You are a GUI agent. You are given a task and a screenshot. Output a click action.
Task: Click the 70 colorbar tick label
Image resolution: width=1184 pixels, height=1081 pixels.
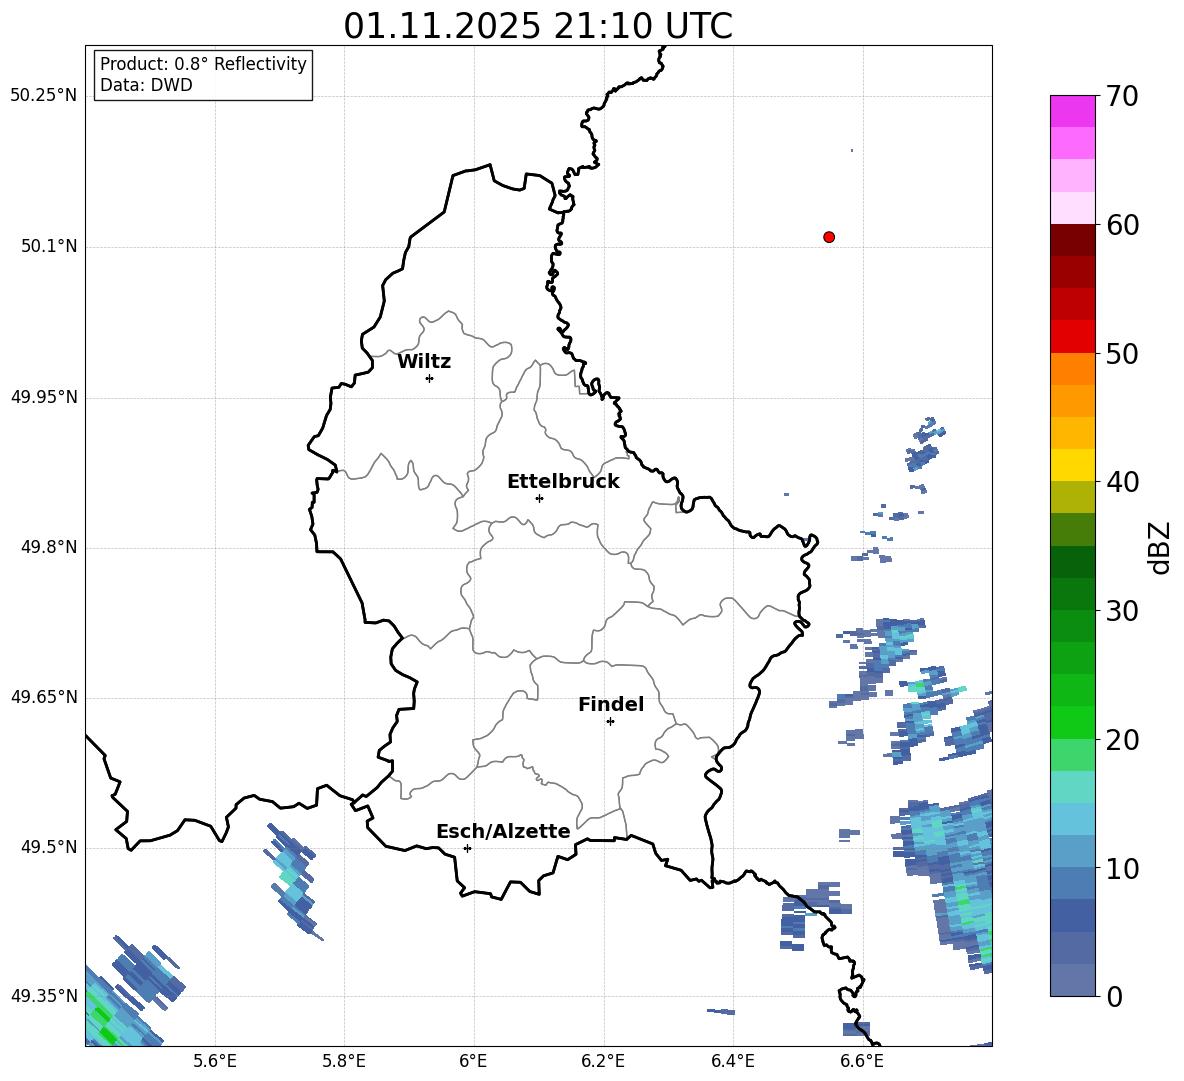click(1122, 96)
